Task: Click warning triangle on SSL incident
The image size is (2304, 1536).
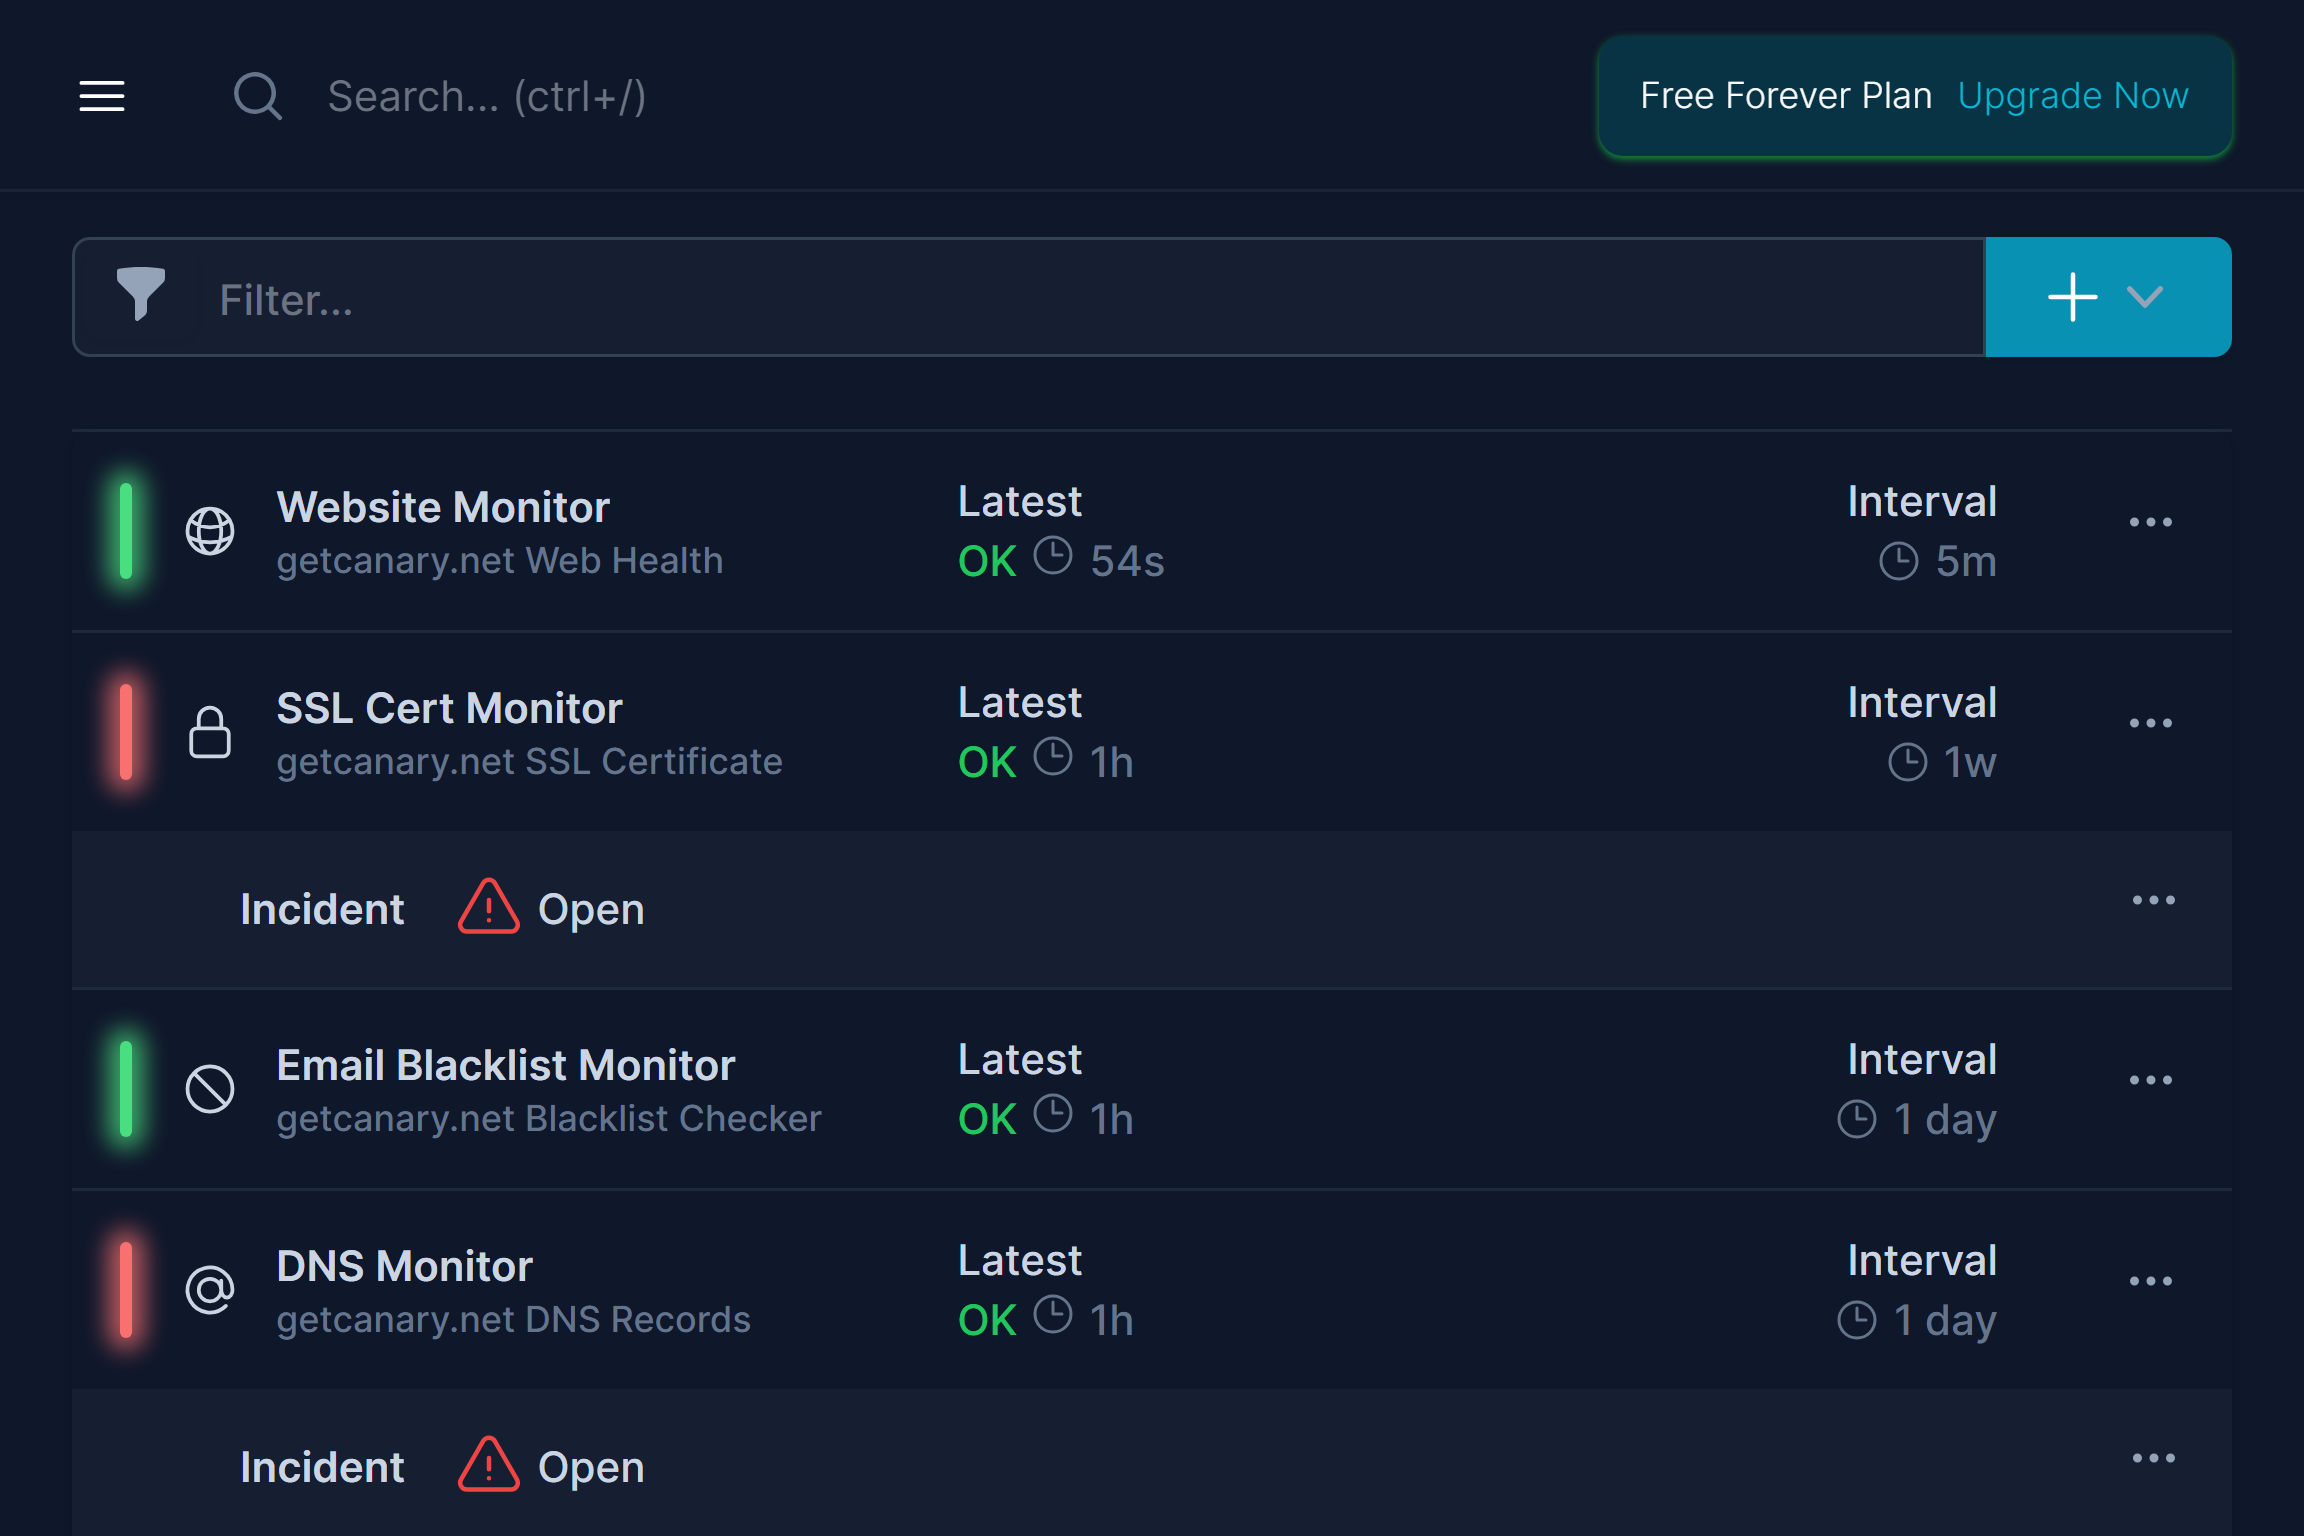Action: click(x=488, y=908)
